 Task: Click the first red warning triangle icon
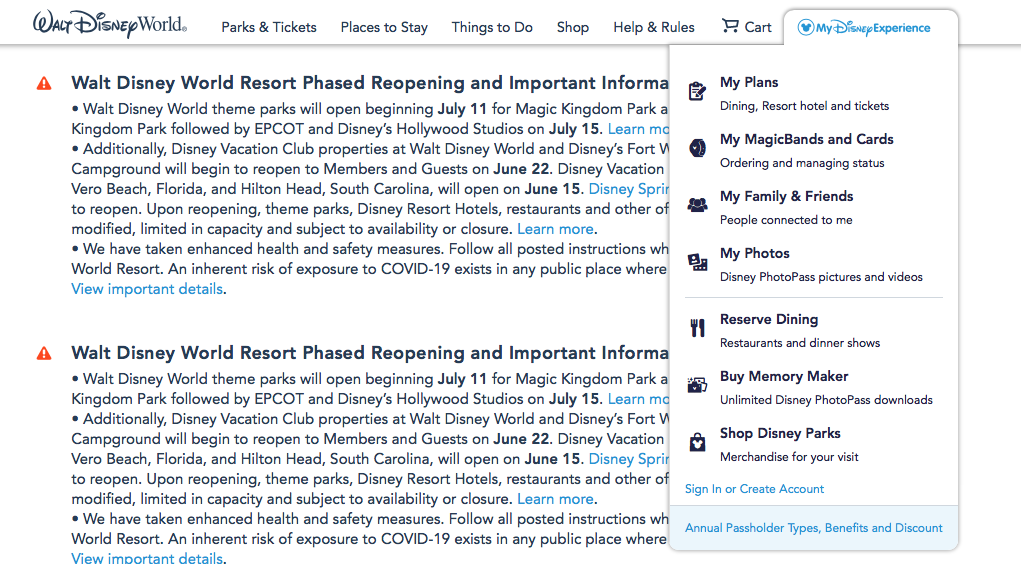pos(44,83)
